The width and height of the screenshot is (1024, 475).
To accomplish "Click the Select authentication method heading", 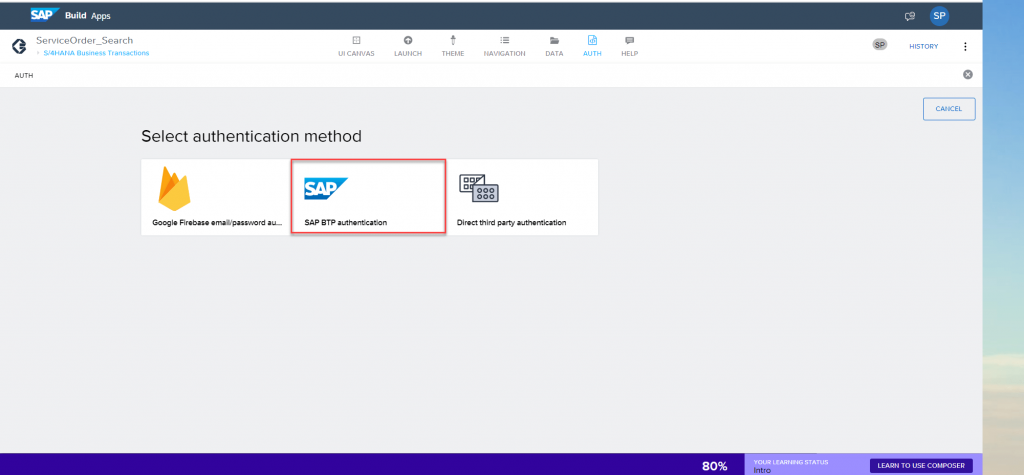I will coord(251,137).
